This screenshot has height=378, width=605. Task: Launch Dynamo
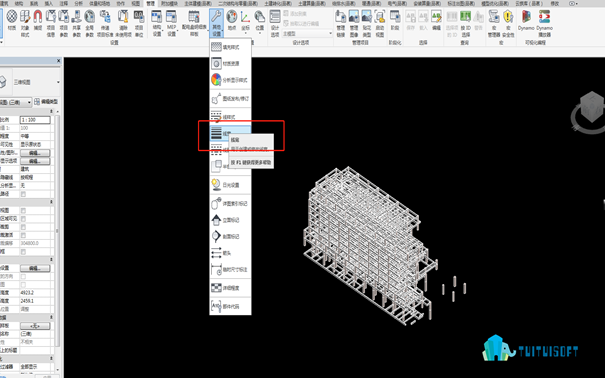526,21
